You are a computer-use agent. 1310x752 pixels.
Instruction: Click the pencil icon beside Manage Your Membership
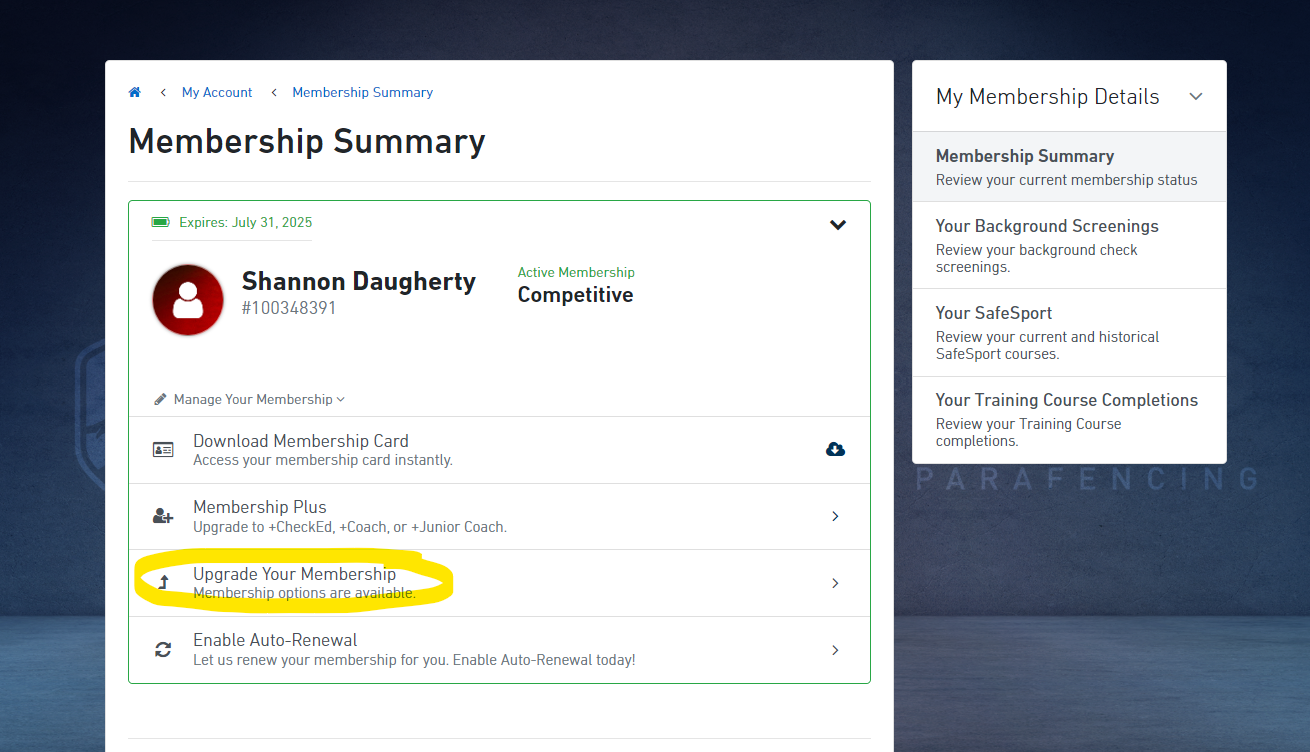pos(160,399)
